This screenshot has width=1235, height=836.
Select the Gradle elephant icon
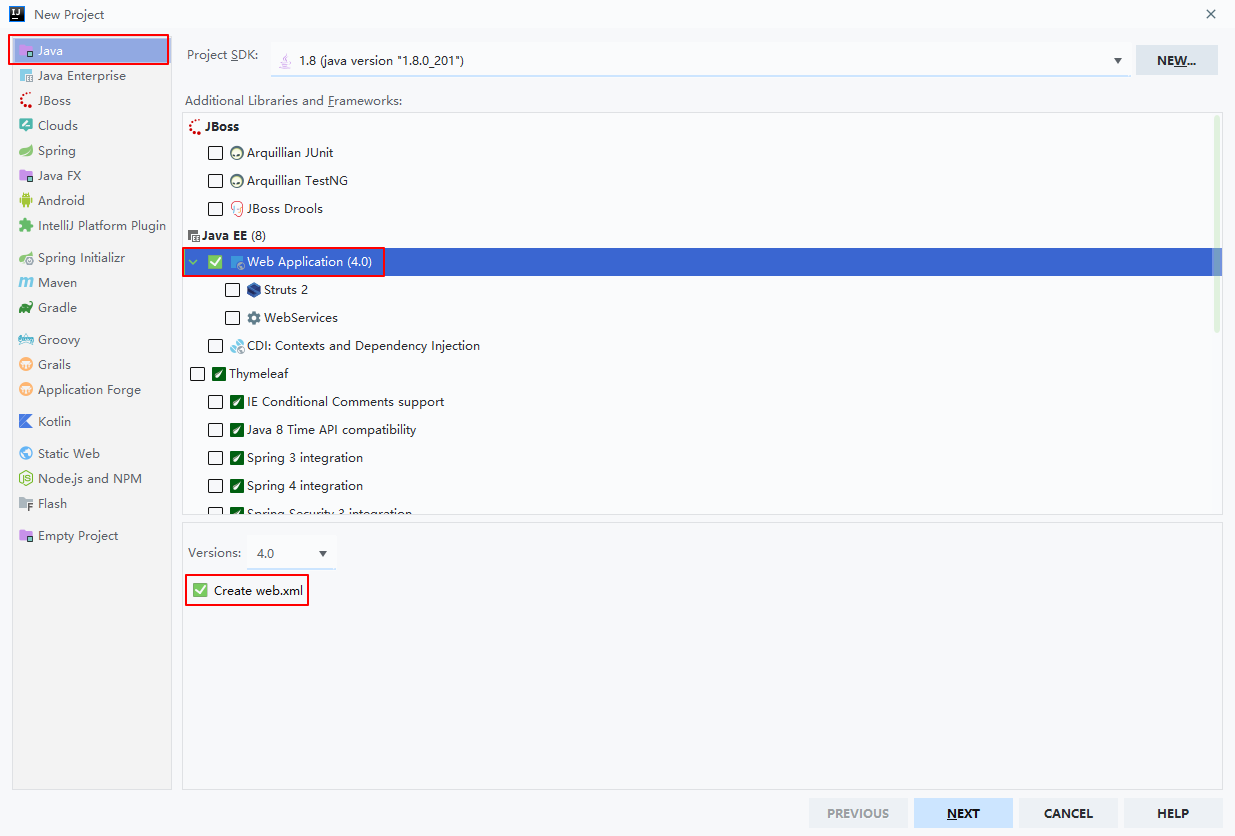(x=26, y=307)
